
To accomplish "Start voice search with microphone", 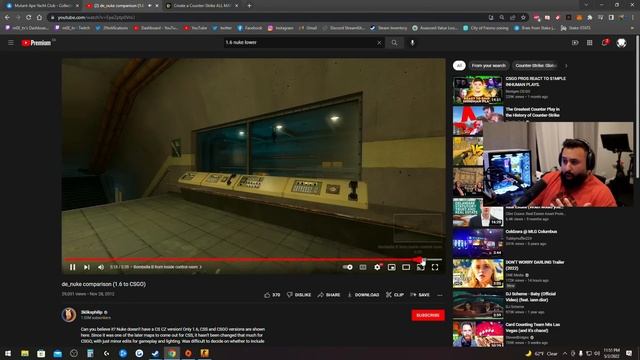I will pyautogui.click(x=412, y=42).
